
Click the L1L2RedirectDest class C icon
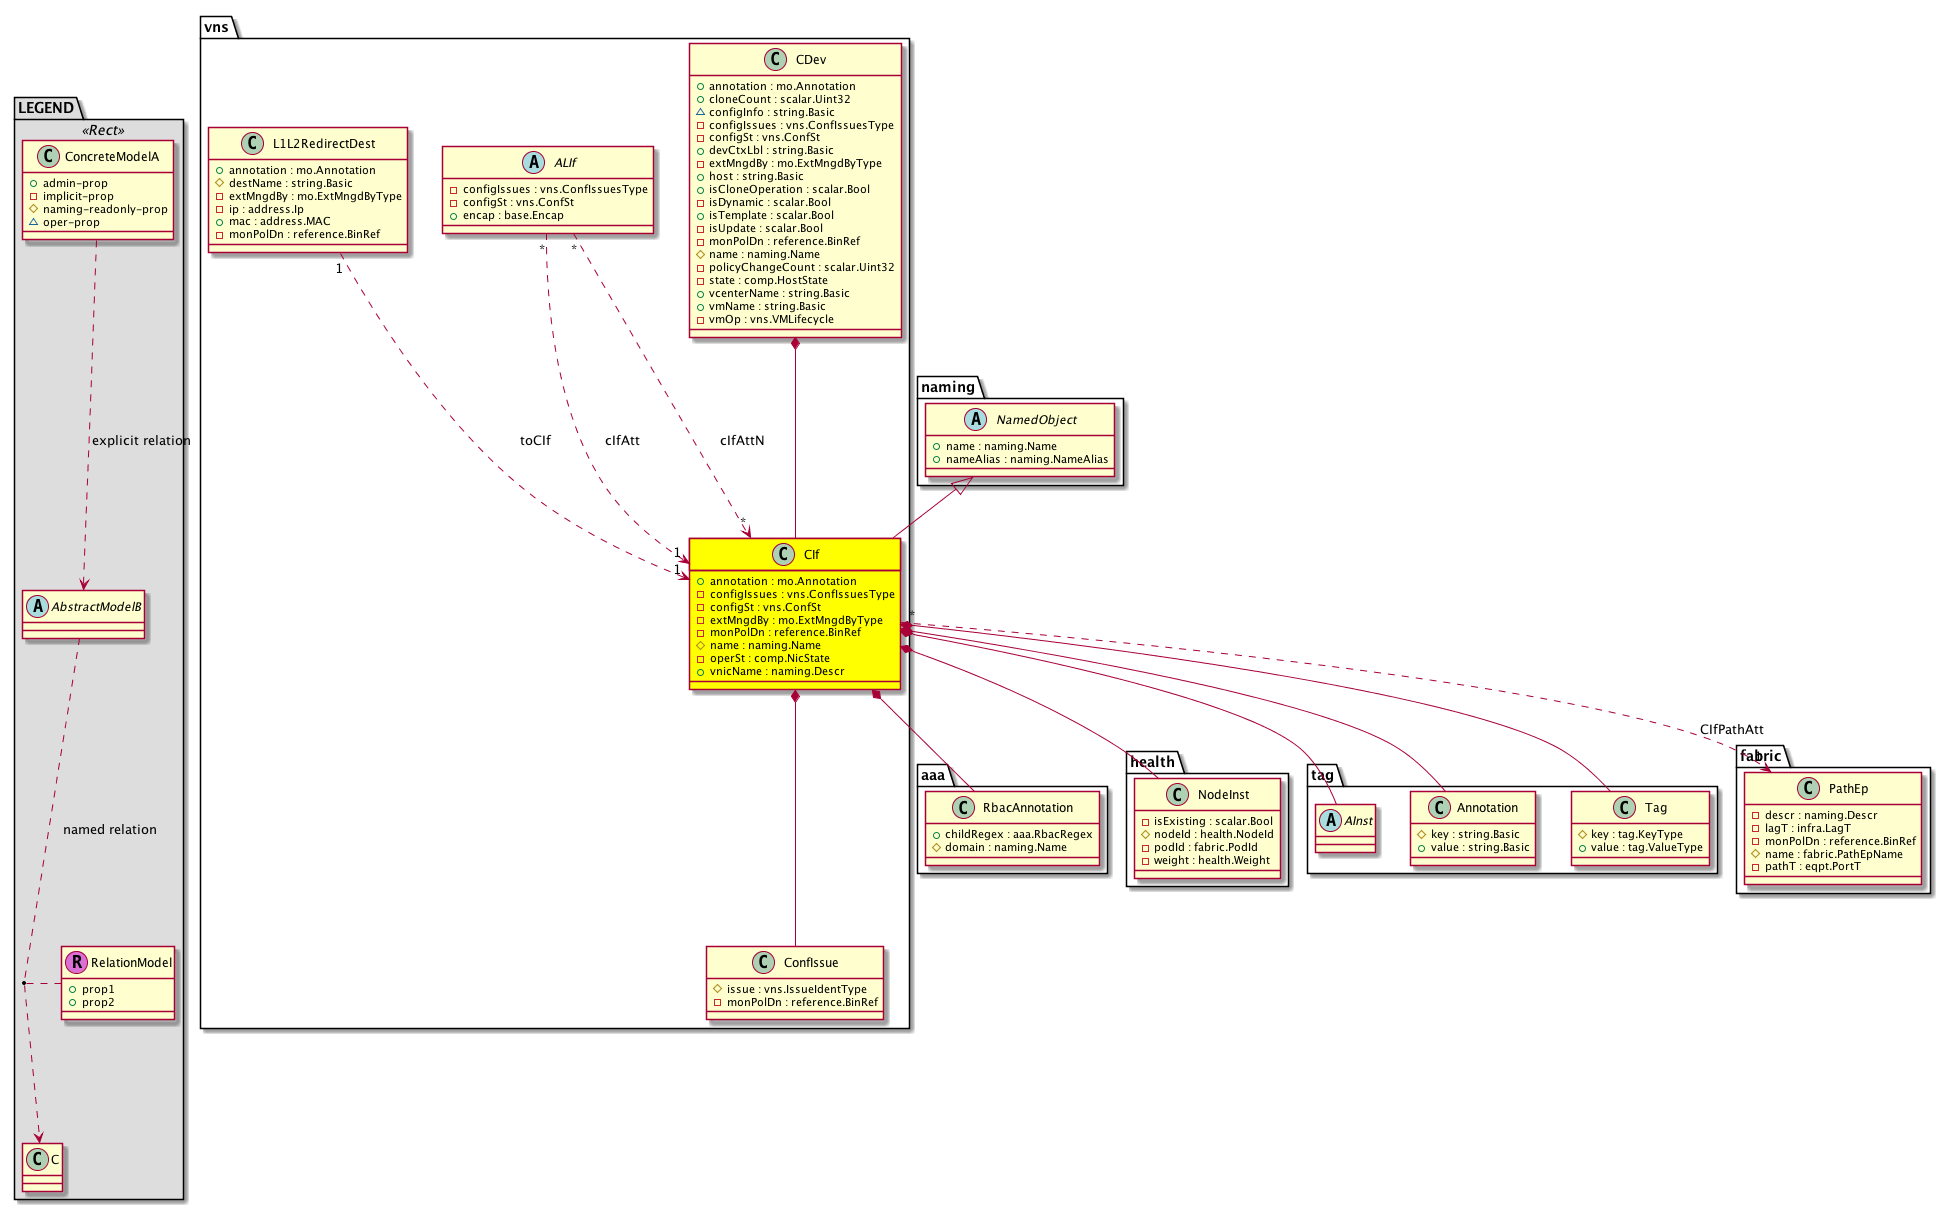tap(252, 144)
